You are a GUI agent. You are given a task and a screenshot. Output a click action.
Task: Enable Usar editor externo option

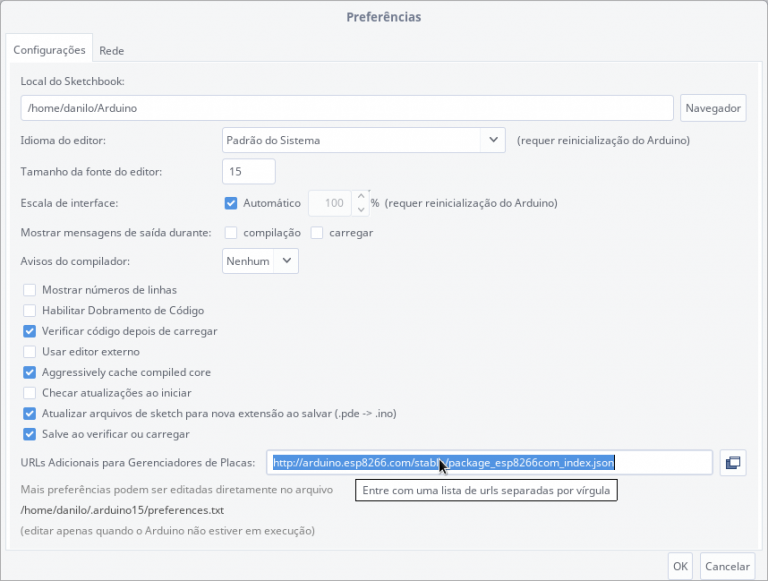tap(30, 352)
